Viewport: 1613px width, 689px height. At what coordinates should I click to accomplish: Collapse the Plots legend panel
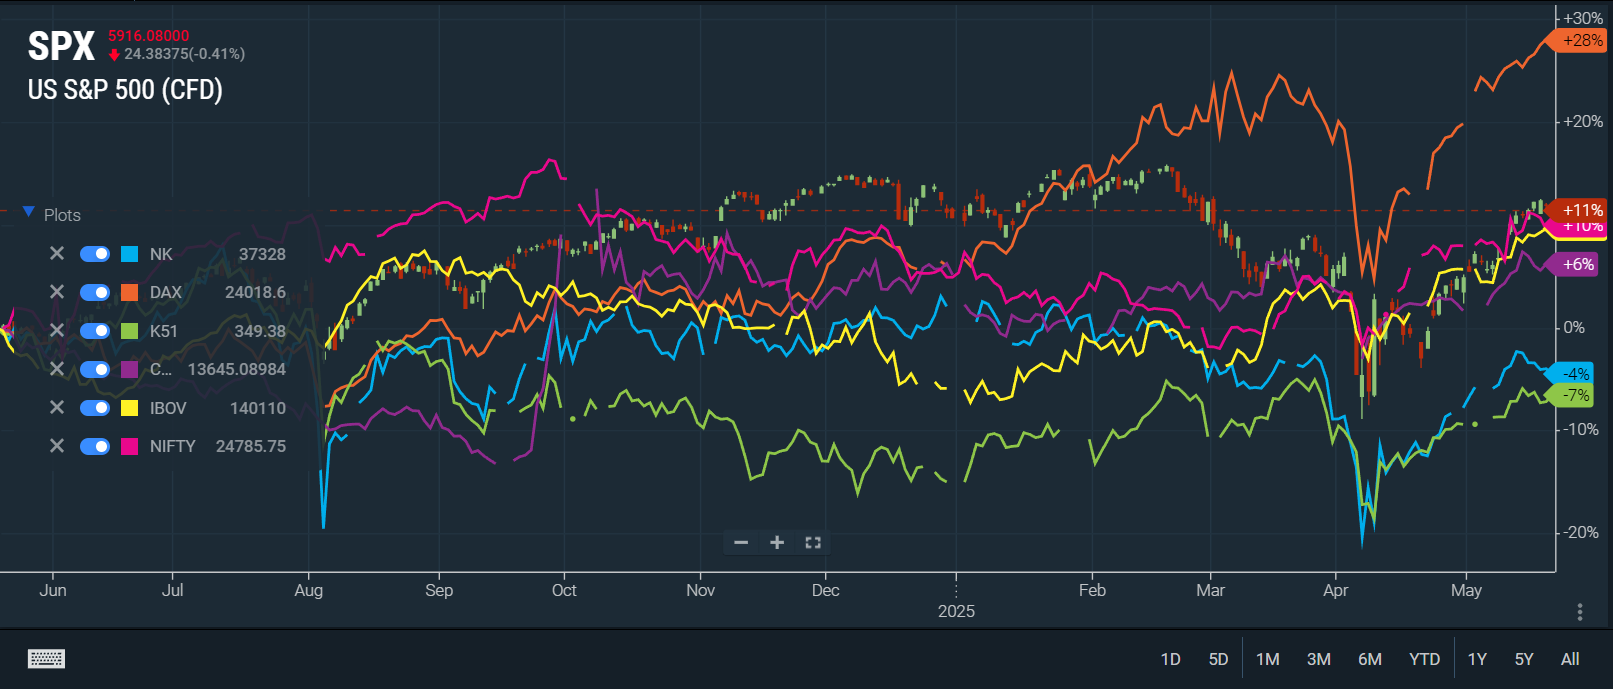pos(29,213)
